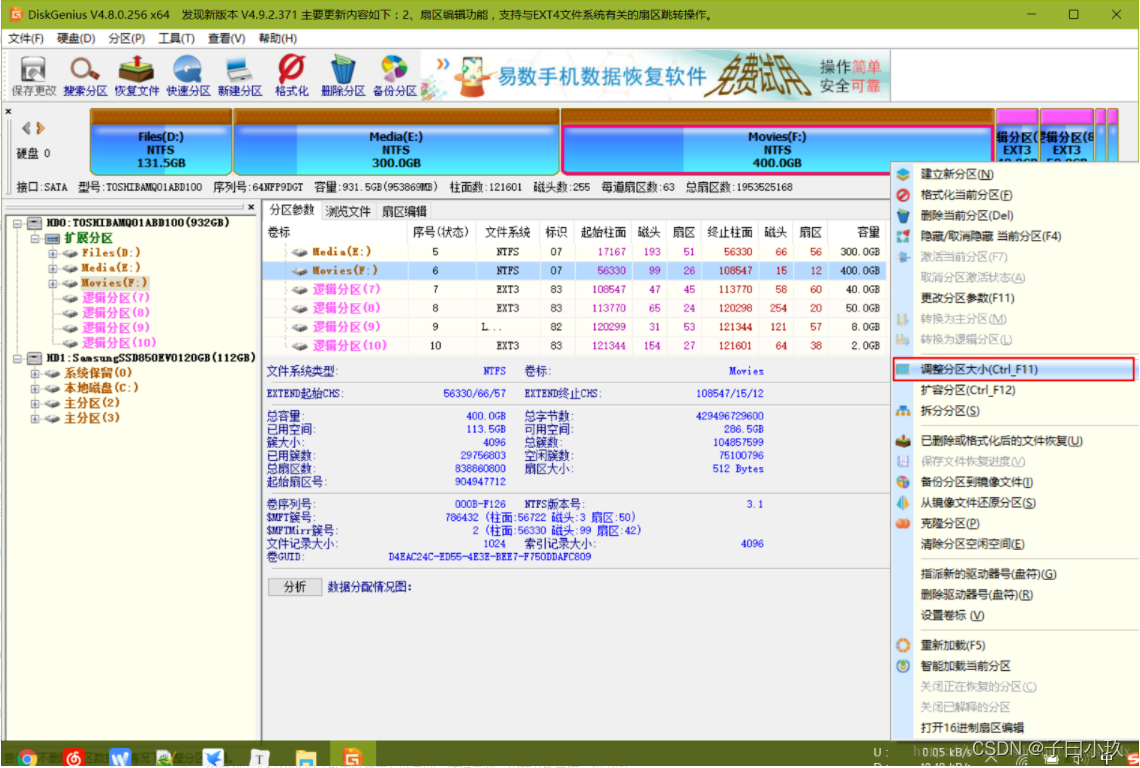The width and height of the screenshot is (1140, 768).
Task: Click the red 格式化当前分区 menu icon
Action: point(903,195)
